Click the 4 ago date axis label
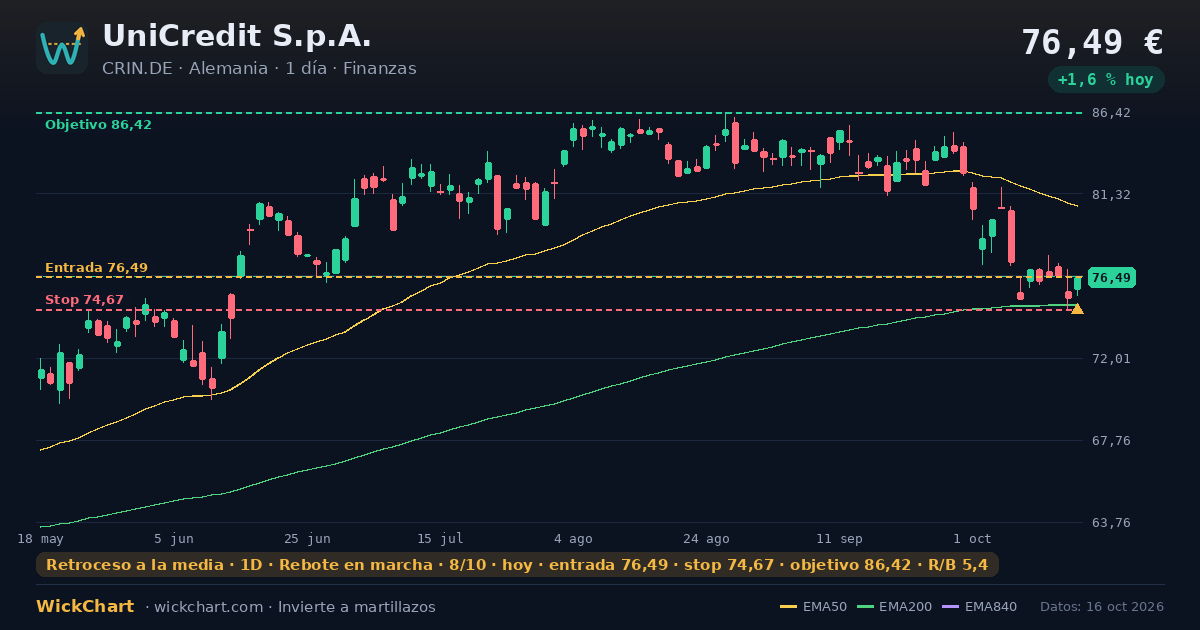 [573, 538]
